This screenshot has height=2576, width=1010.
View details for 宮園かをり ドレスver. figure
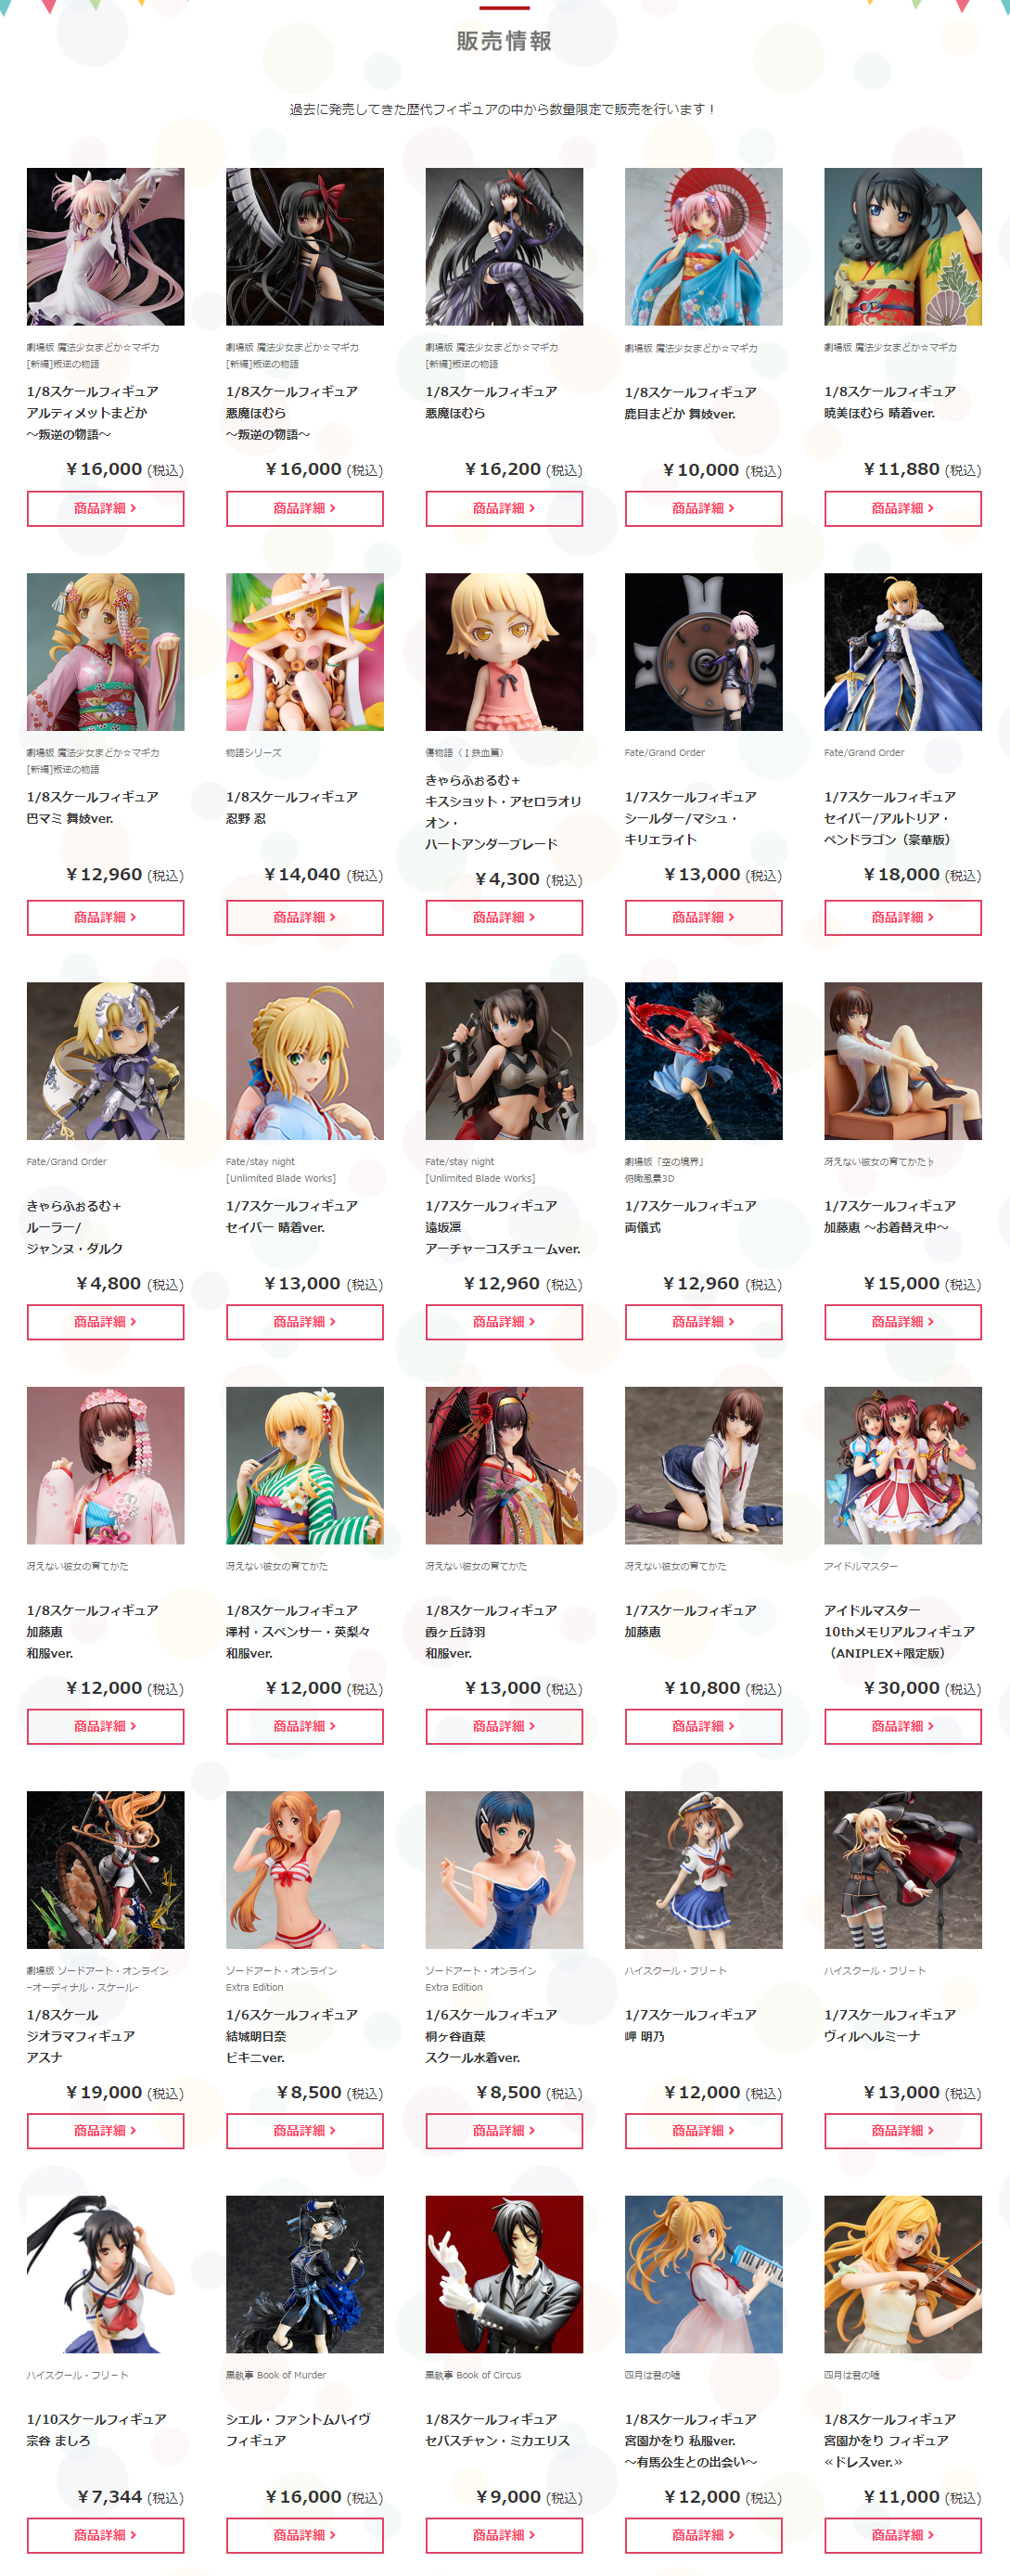click(x=902, y=2535)
